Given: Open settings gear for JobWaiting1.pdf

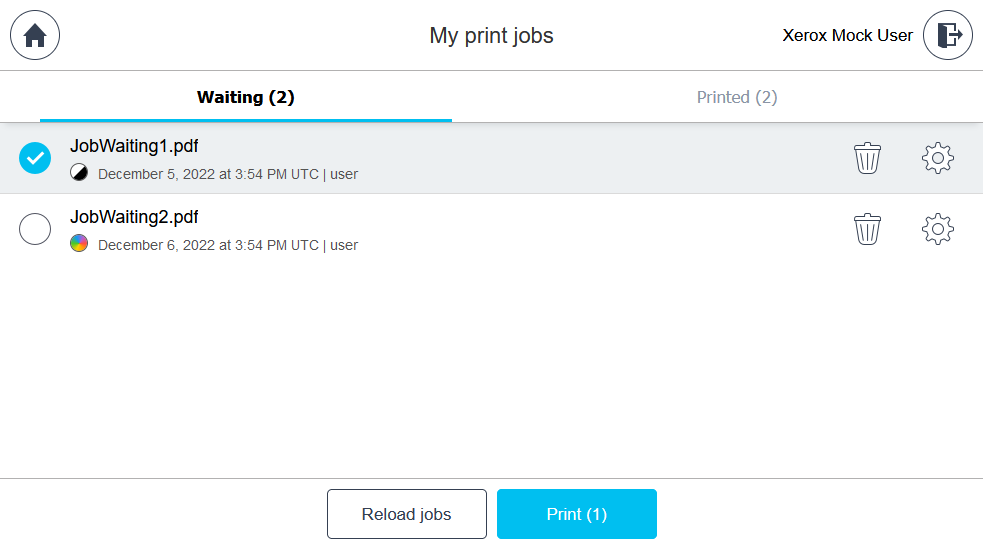Looking at the screenshot, I should coord(937,158).
